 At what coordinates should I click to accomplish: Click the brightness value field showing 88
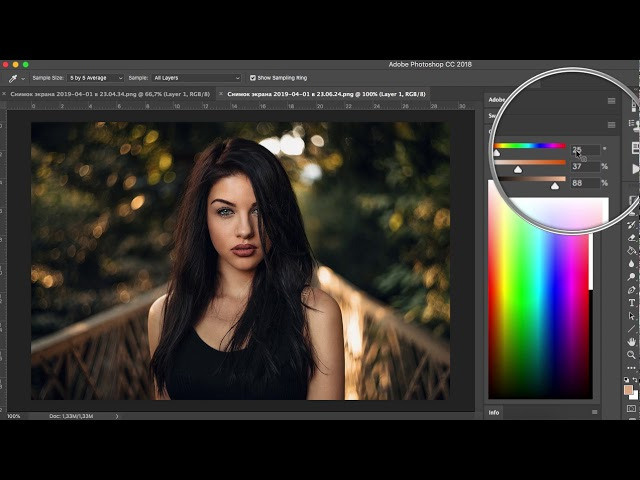(583, 184)
